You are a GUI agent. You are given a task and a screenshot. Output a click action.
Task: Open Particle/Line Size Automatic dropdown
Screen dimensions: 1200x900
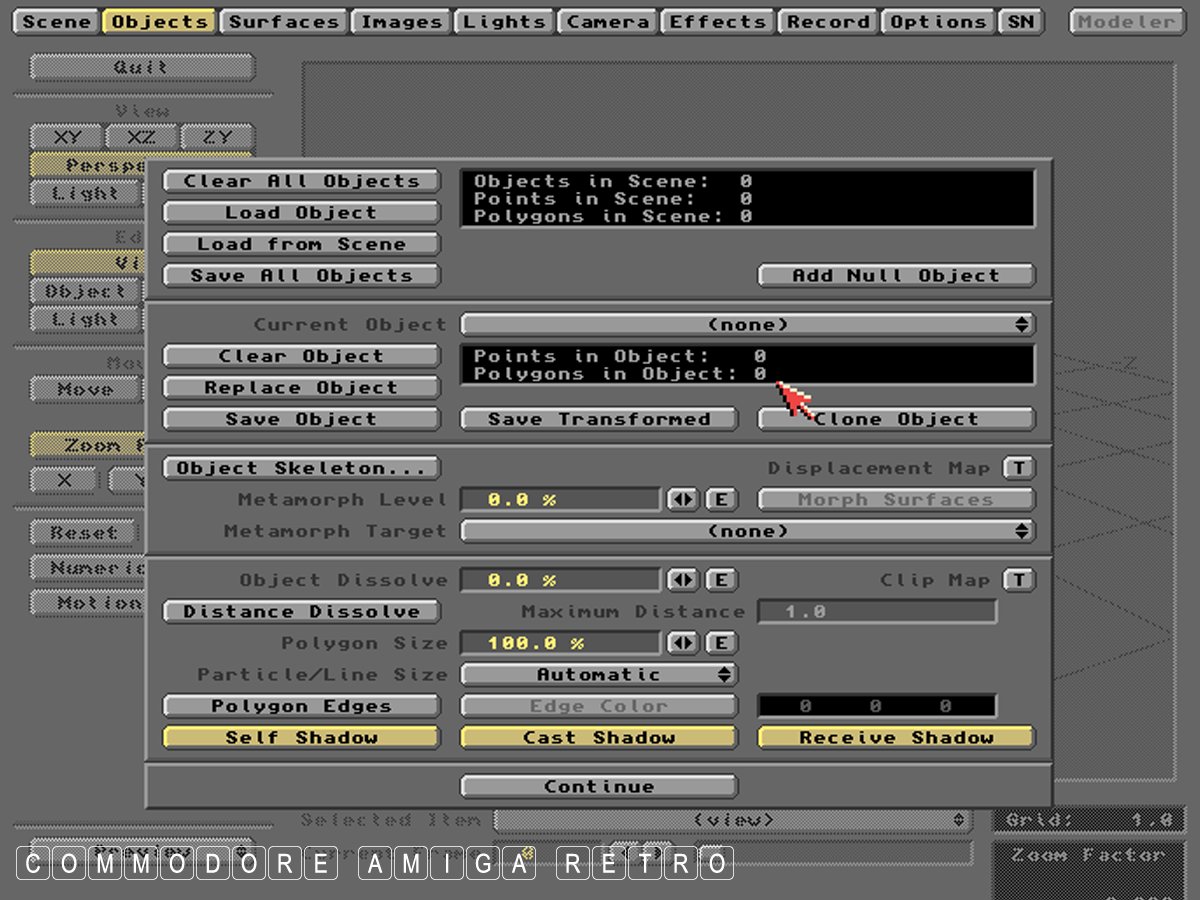pyautogui.click(x=598, y=675)
